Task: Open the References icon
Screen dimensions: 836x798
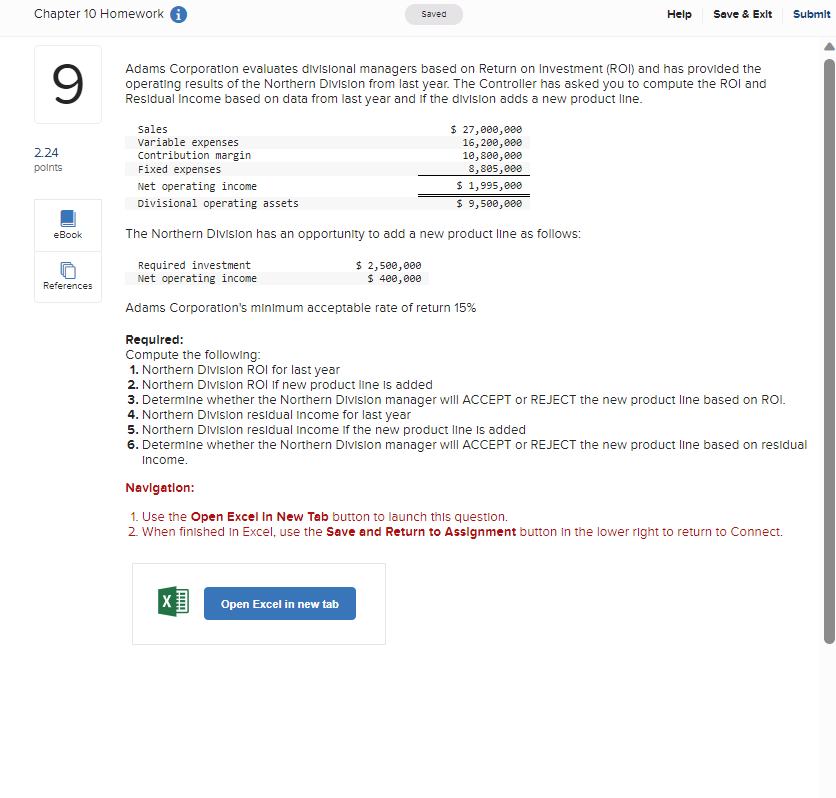Action: pos(68,270)
